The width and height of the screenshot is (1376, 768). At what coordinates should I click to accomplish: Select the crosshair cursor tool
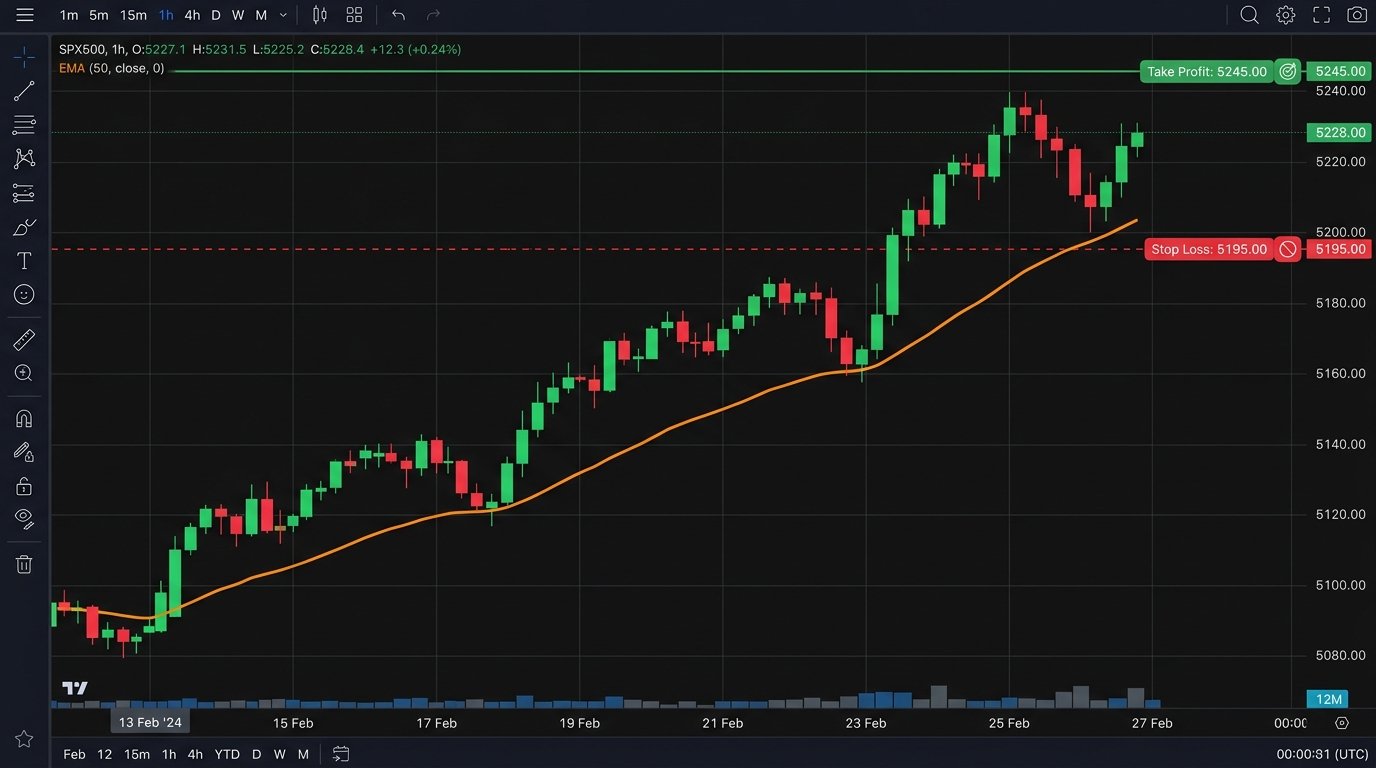click(24, 57)
